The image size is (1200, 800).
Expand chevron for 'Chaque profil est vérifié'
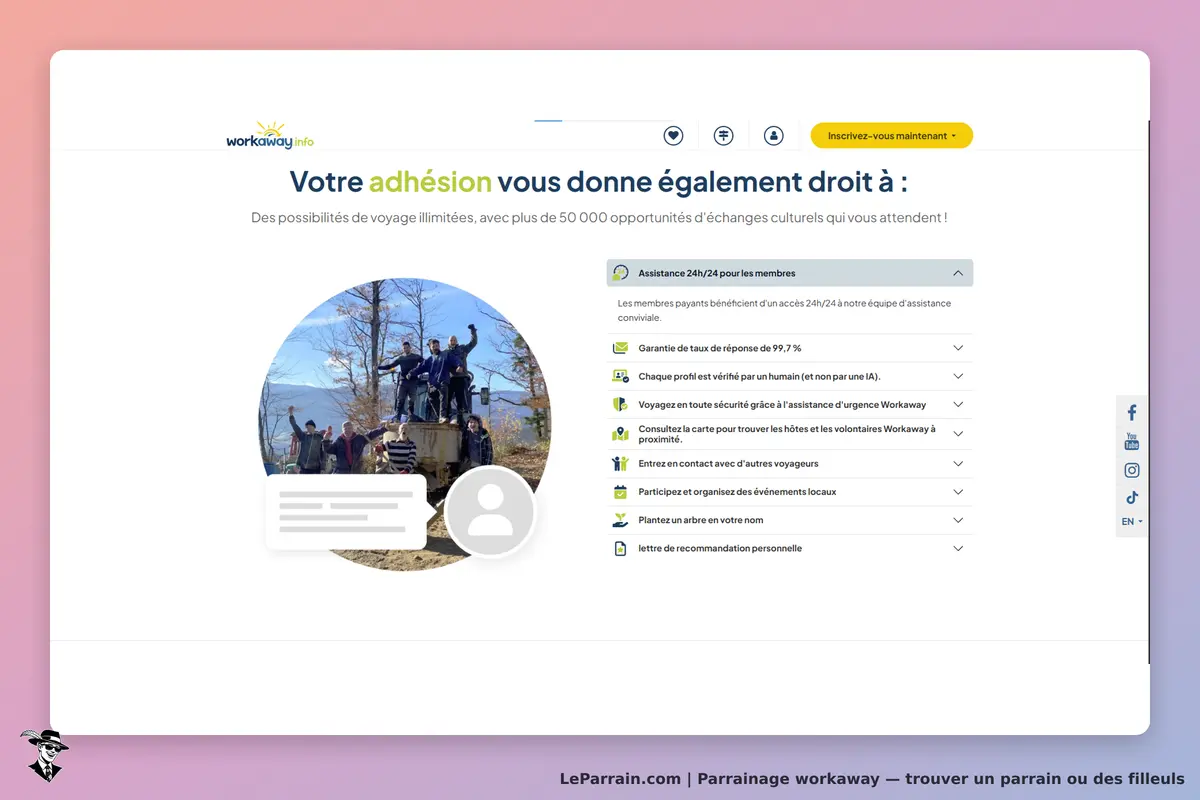(x=958, y=376)
